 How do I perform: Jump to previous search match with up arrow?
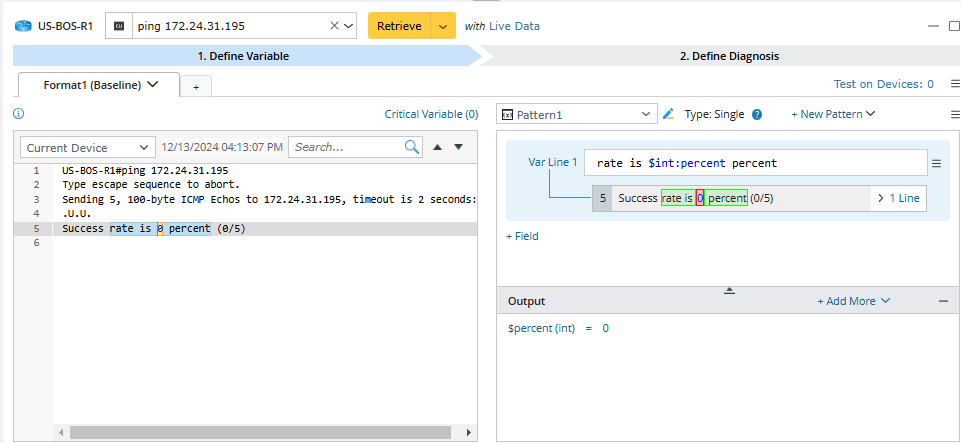(438, 147)
